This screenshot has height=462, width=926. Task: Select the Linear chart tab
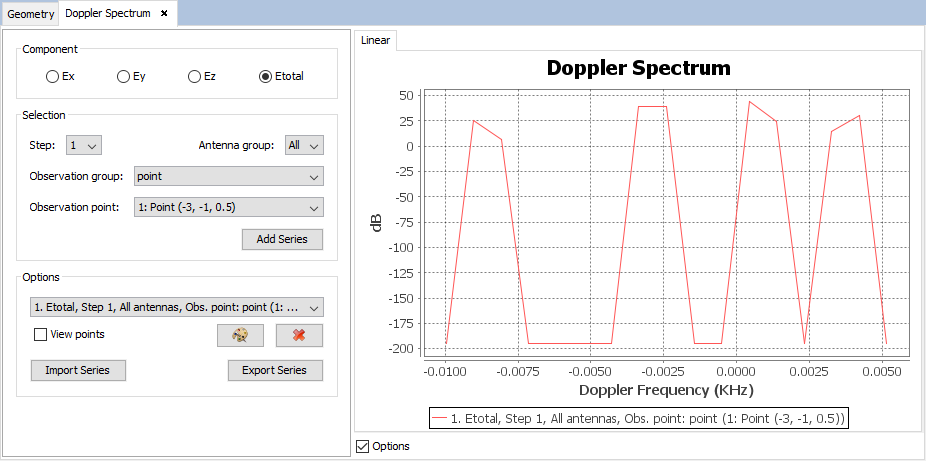(x=376, y=40)
